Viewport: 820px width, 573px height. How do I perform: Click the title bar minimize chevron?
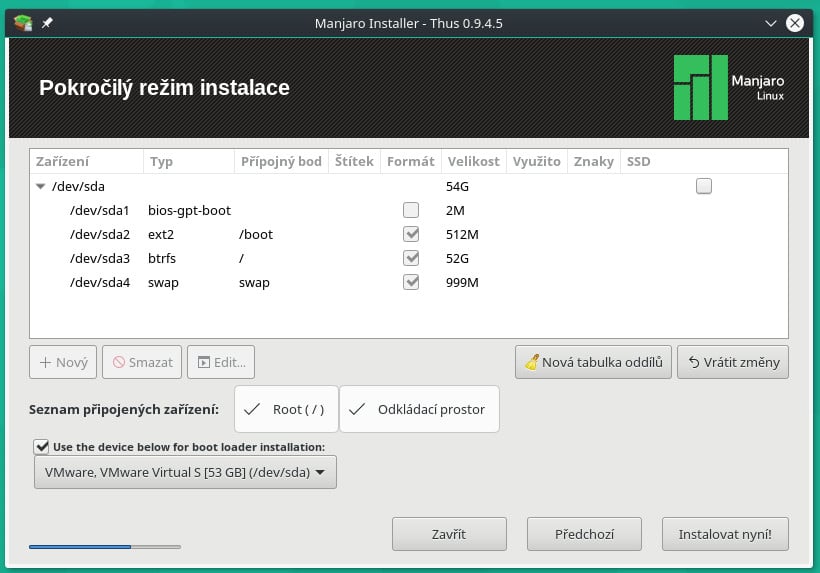coord(770,23)
